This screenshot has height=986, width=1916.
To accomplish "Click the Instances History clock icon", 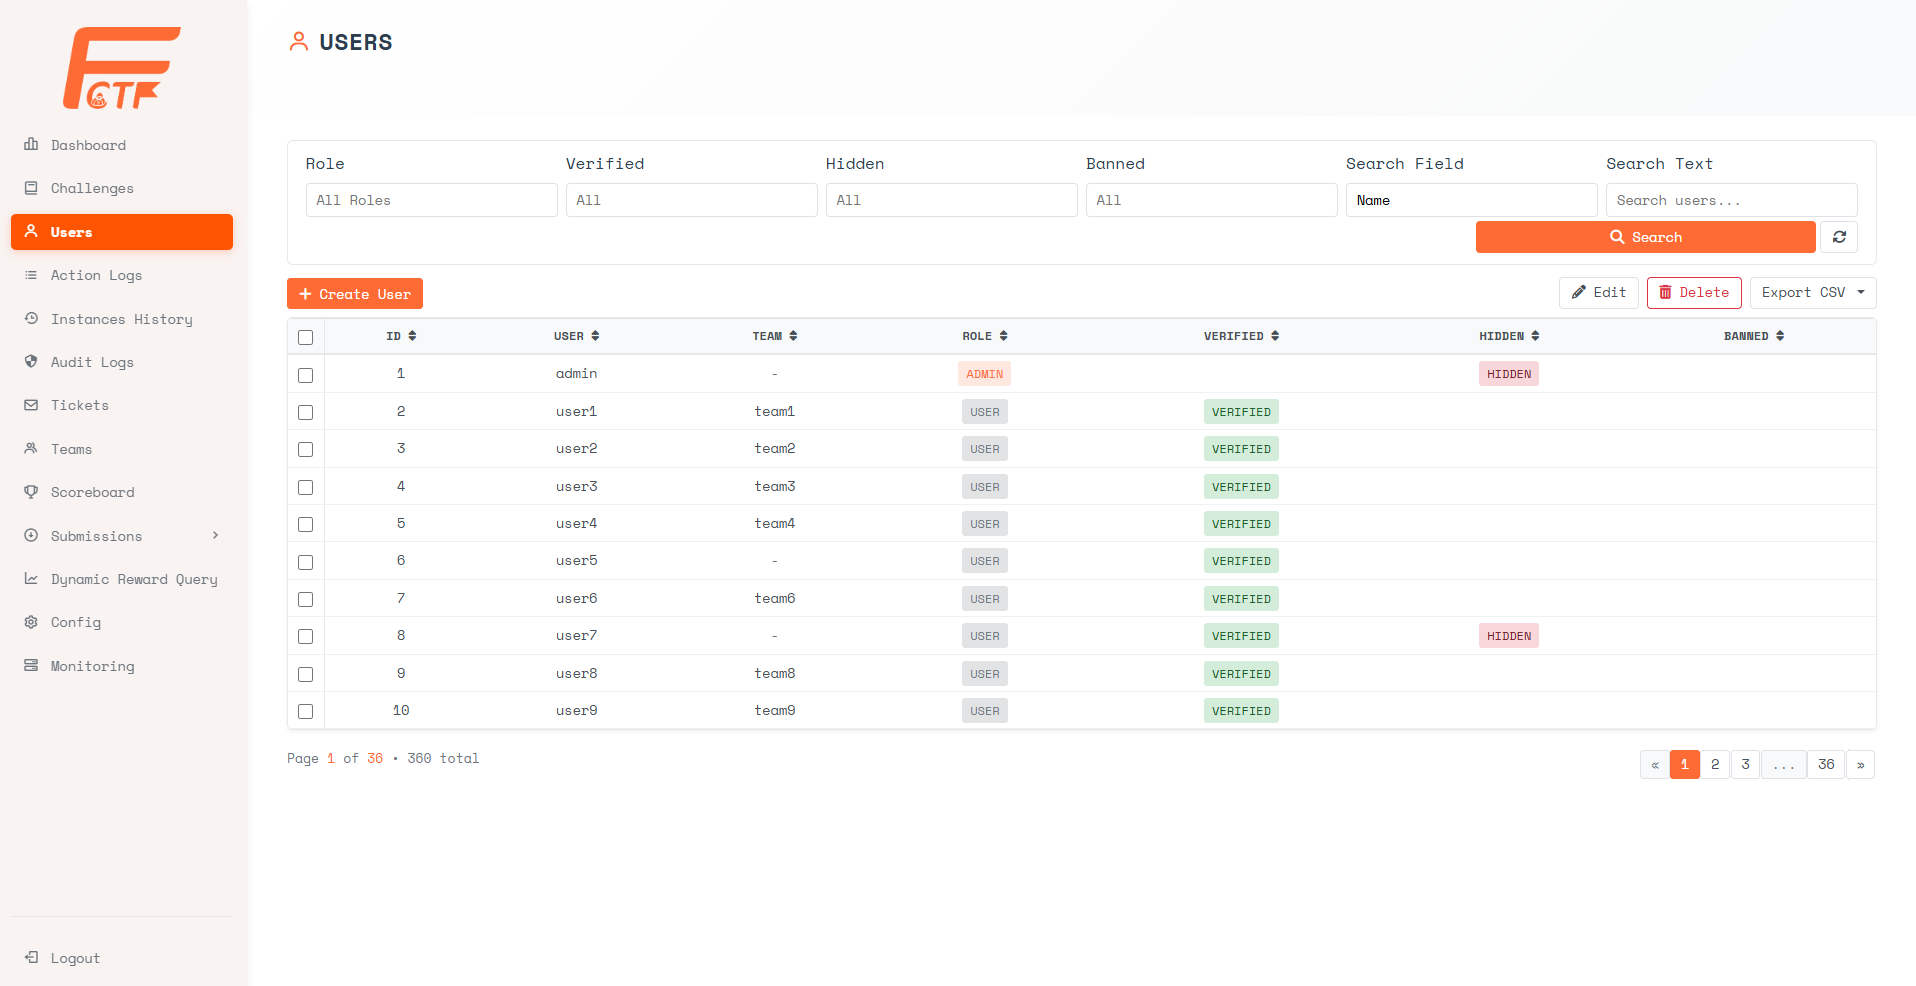I will (31, 319).
